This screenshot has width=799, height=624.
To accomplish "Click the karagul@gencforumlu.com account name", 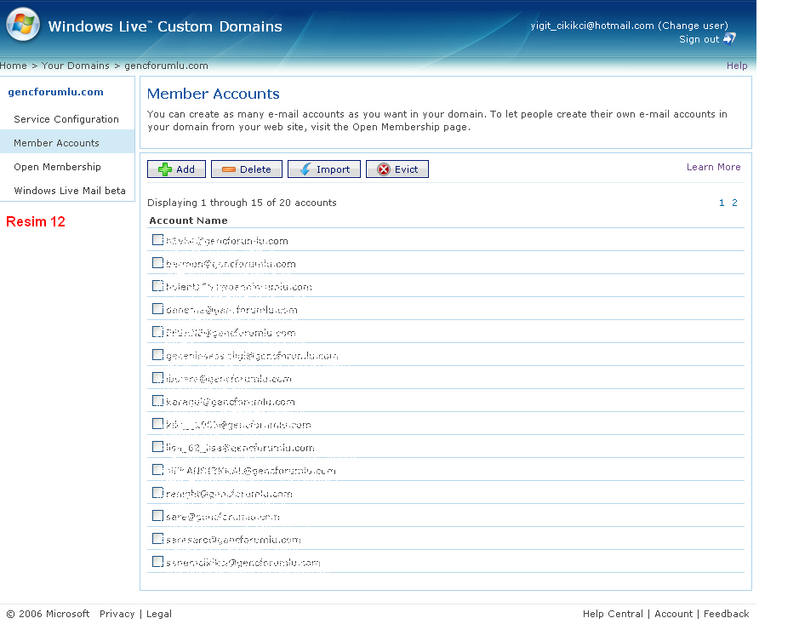I will (230, 402).
